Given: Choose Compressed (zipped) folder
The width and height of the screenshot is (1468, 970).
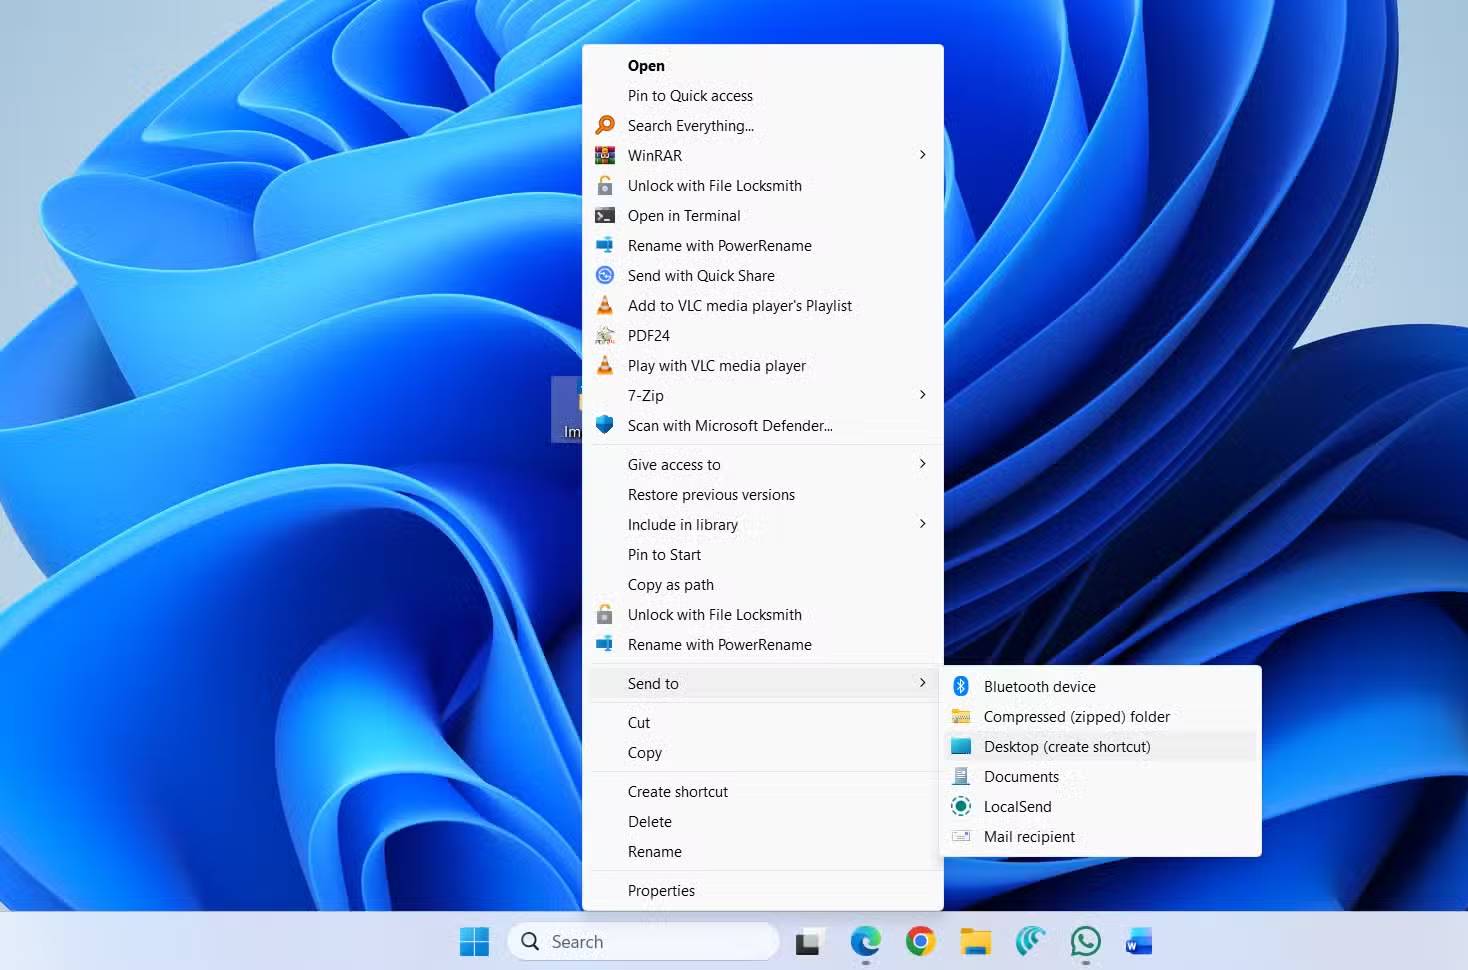Looking at the screenshot, I should (x=1076, y=716).
